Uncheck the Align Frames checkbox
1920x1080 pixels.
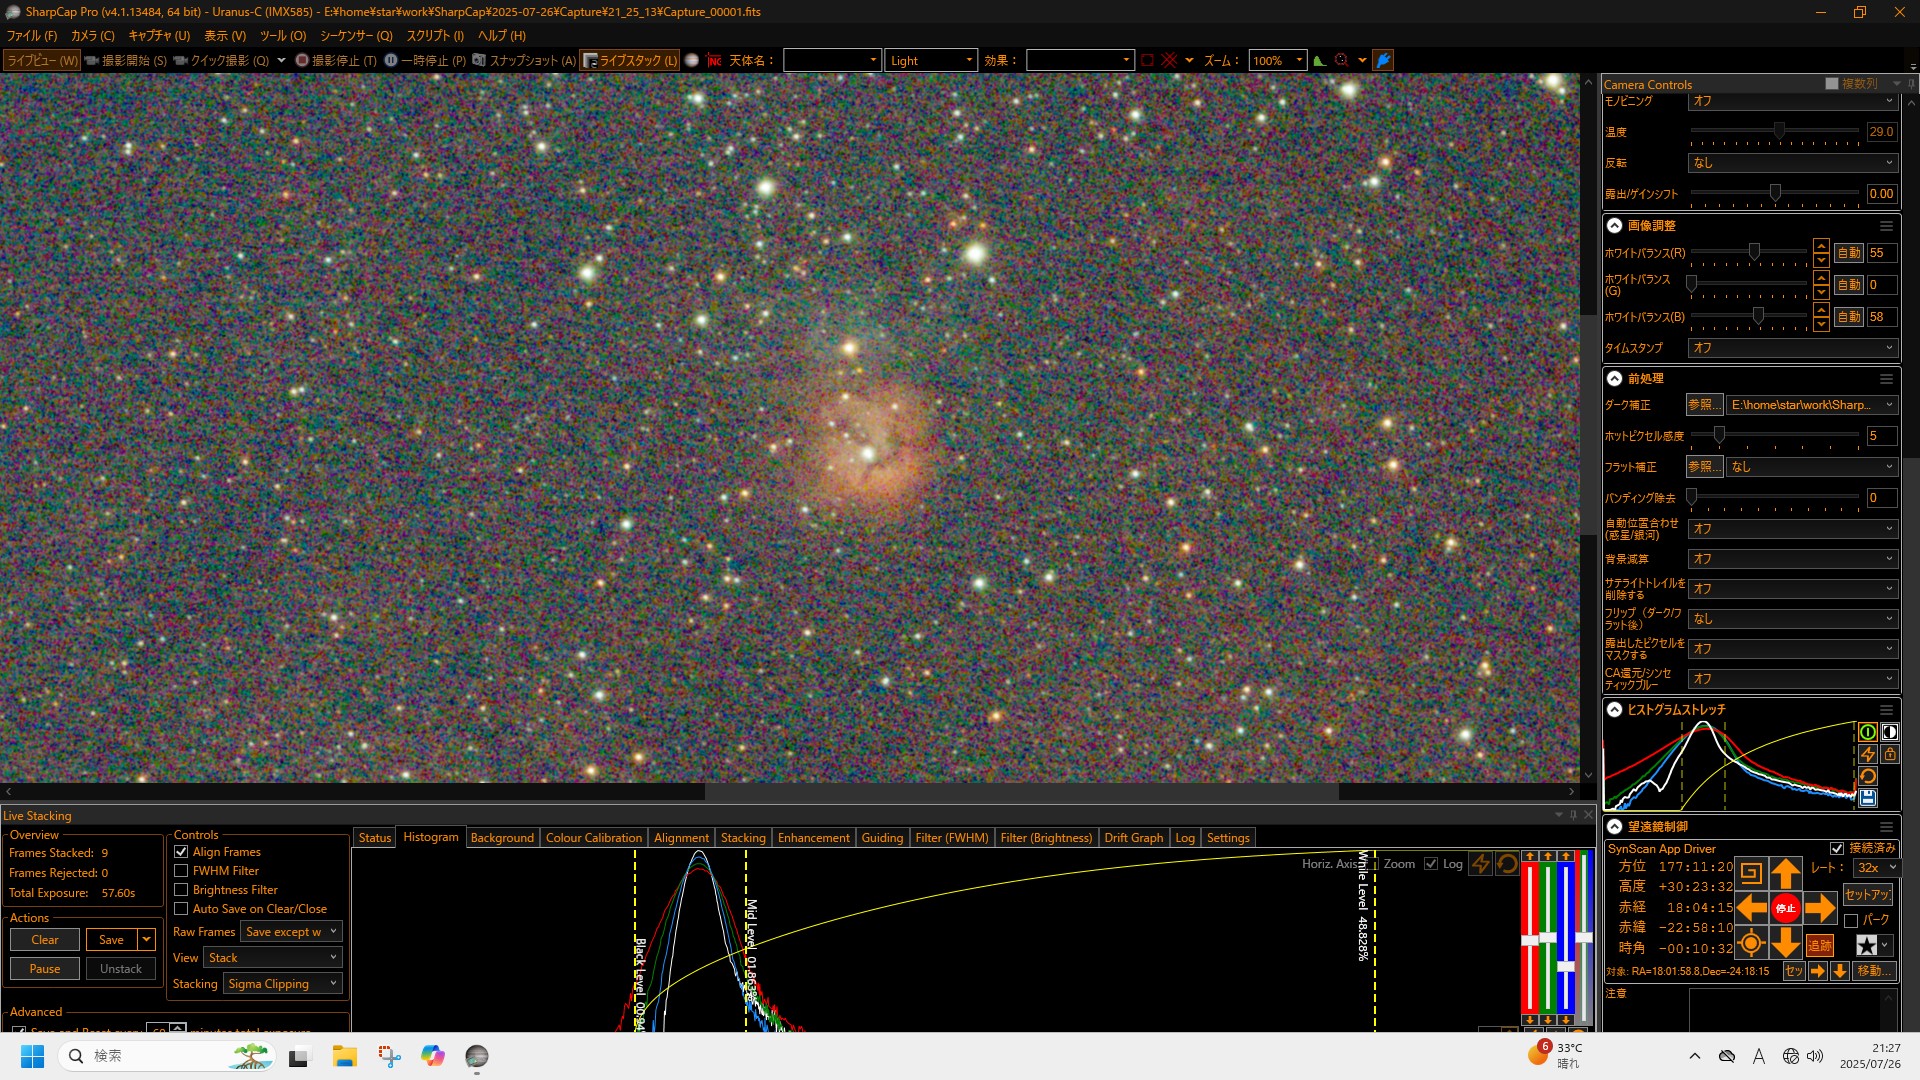pyautogui.click(x=181, y=852)
